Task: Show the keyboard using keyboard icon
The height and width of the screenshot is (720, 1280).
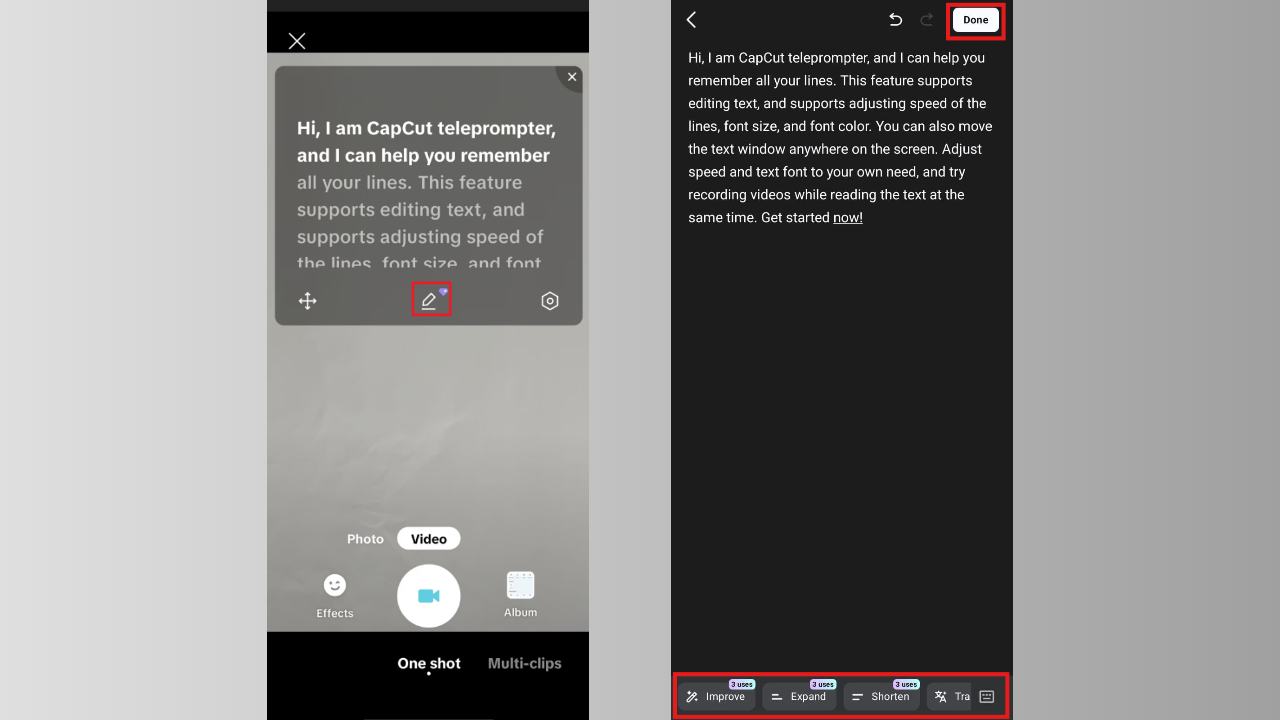Action: (987, 697)
